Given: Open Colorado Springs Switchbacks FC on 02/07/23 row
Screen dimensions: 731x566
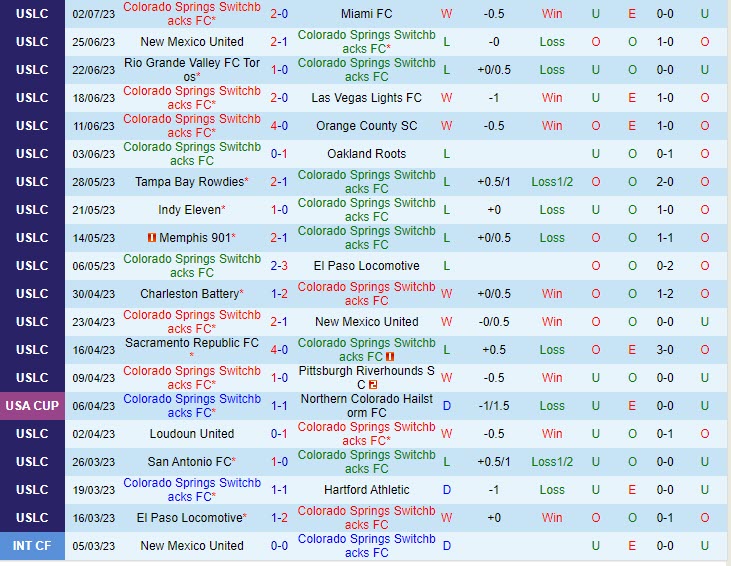Looking at the screenshot, I should click(192, 14).
